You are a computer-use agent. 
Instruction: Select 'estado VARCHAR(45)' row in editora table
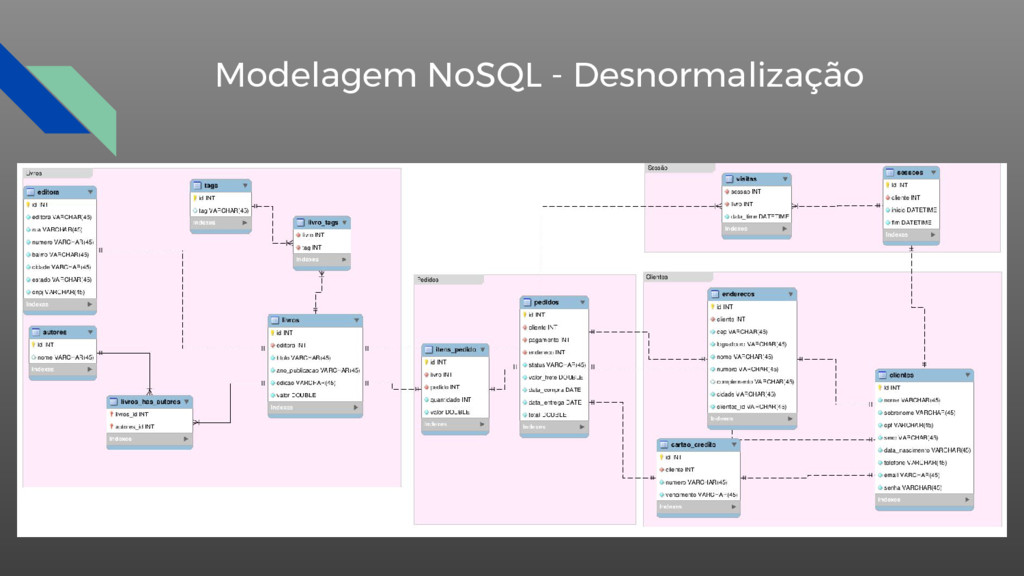point(60,280)
